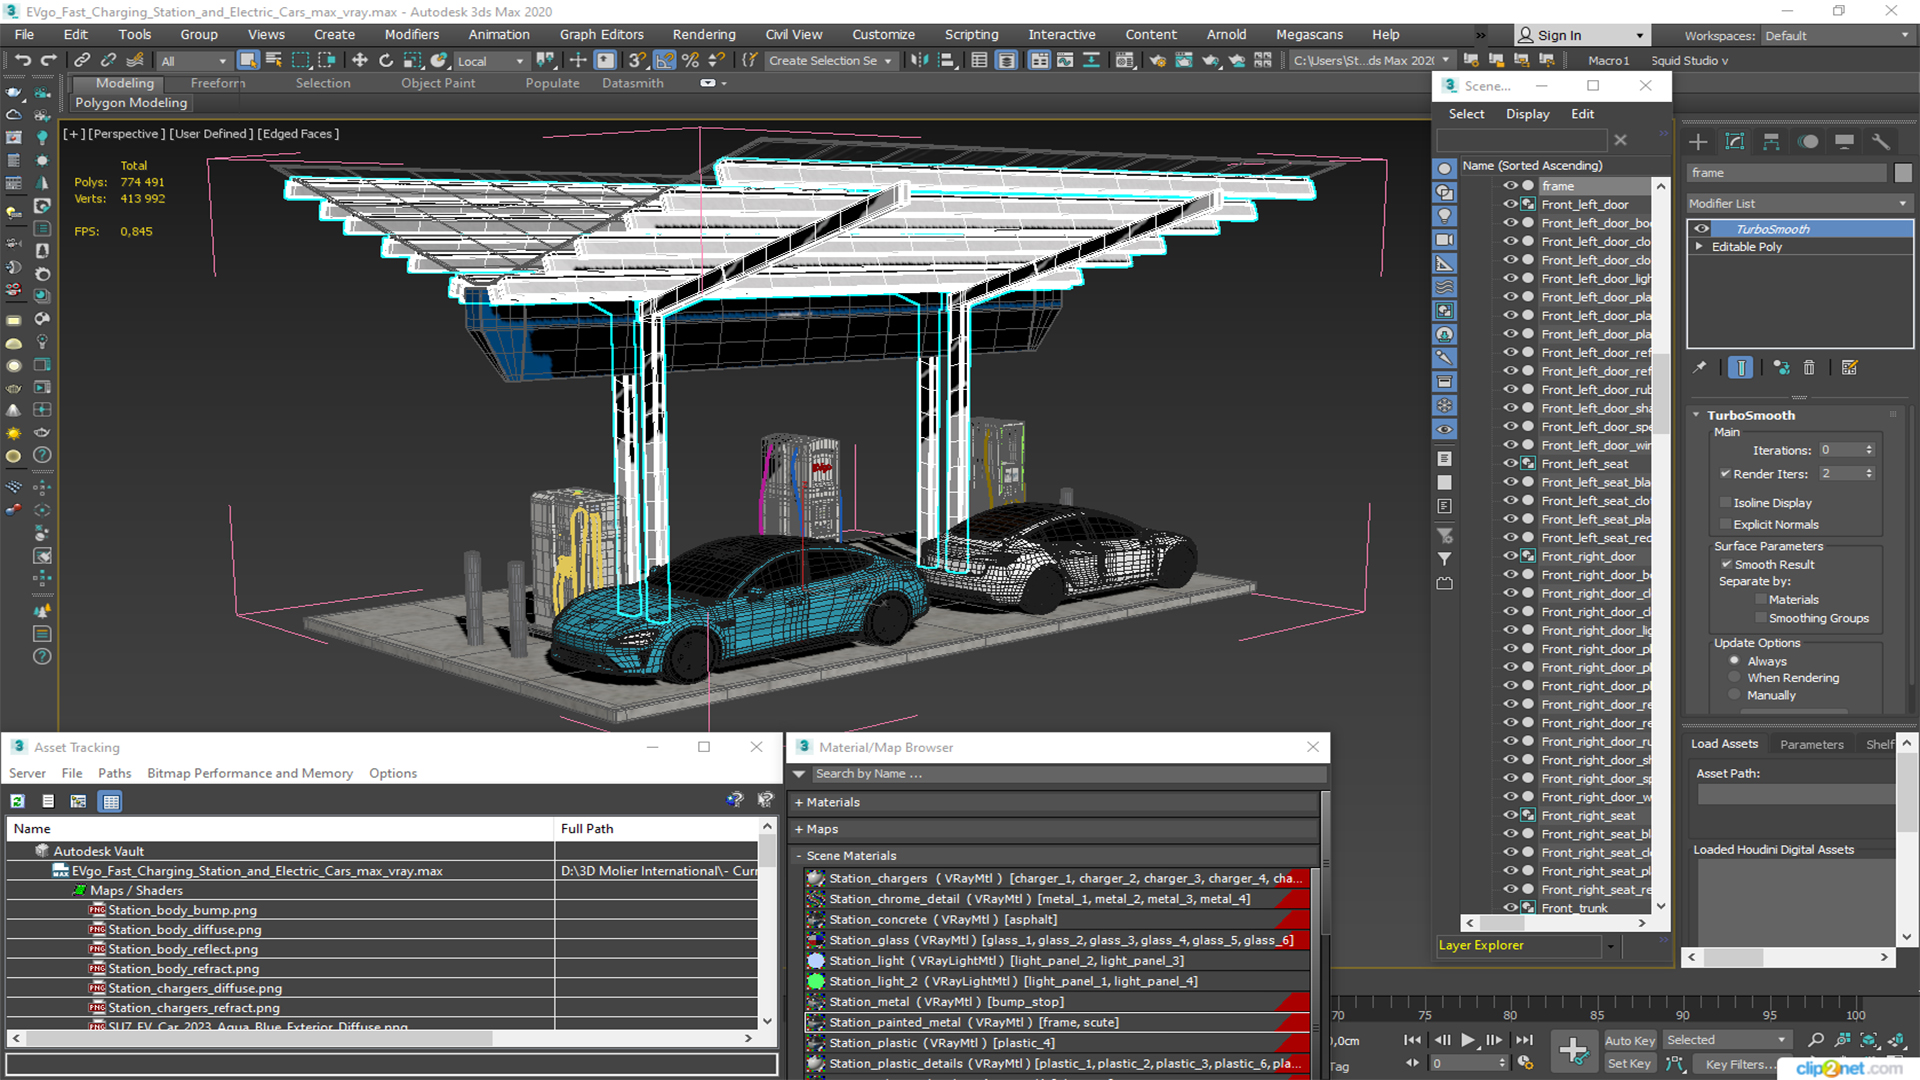Select the When Rendering update option

click(x=1735, y=678)
